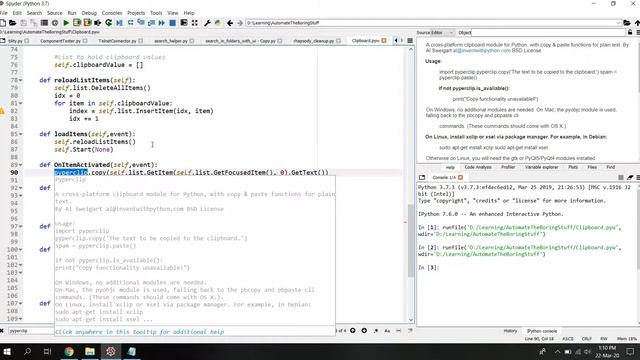This screenshot has height=360, width=640.
Task: Close the Clipboard.pyw editor tab
Action: click(384, 41)
